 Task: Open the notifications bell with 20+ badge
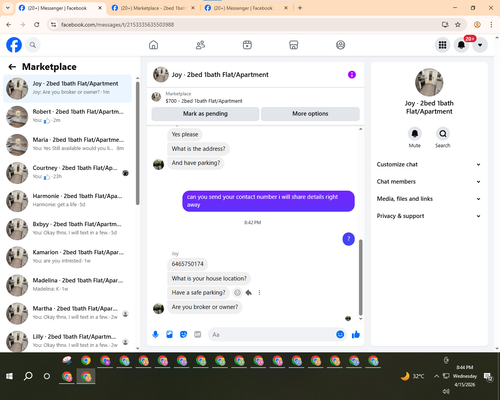click(461, 45)
